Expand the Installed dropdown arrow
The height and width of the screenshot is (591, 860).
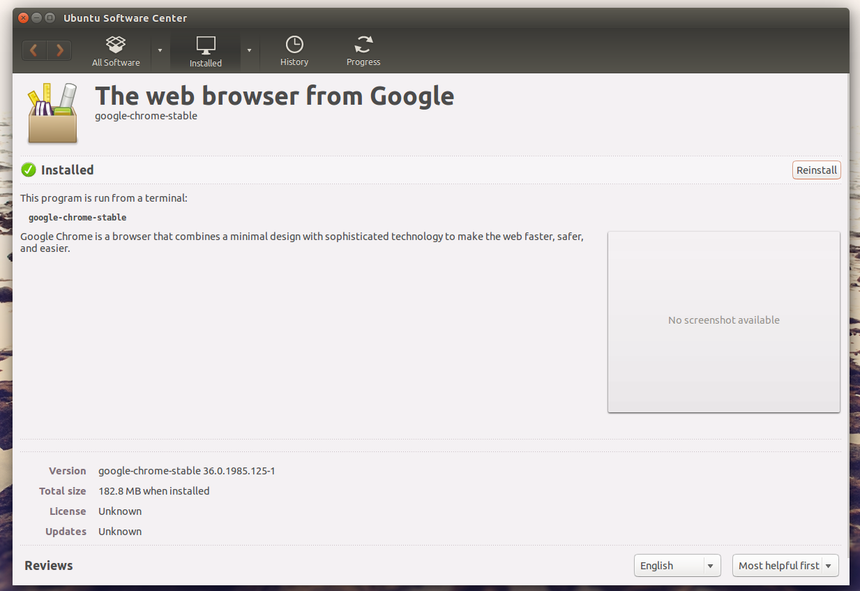[x=249, y=50]
